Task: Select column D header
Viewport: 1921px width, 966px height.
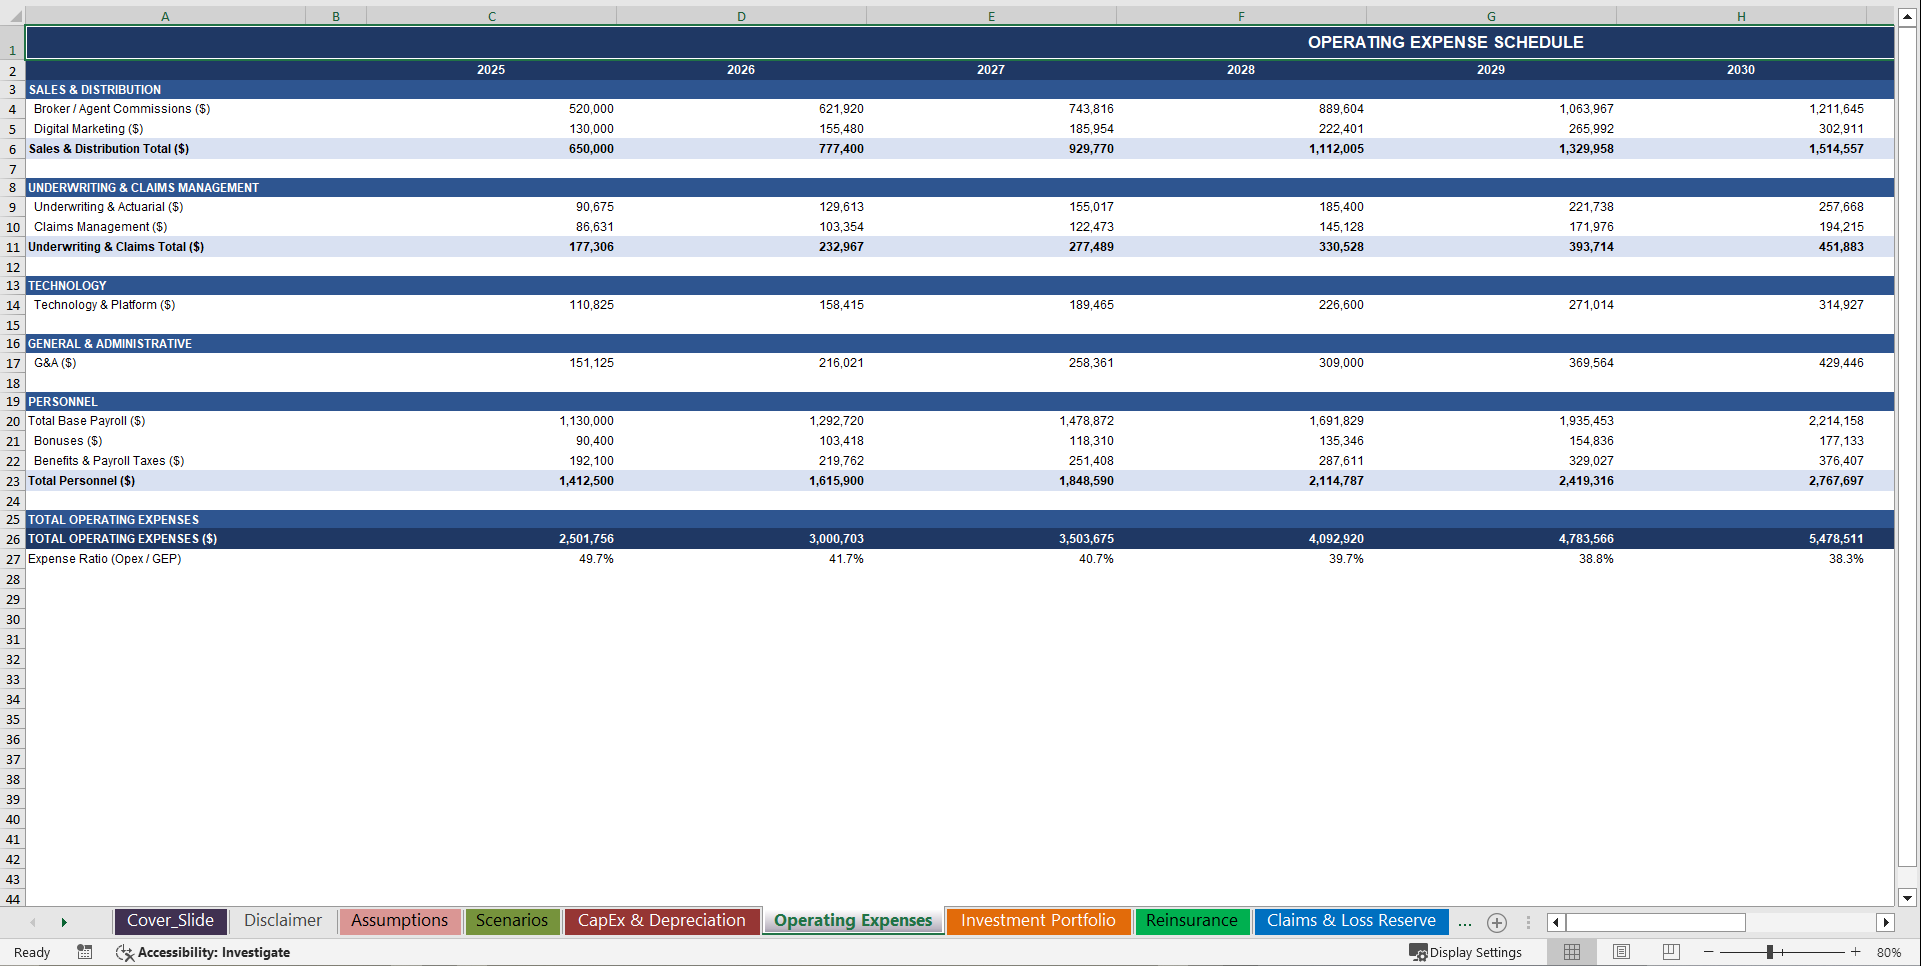Action: pyautogui.click(x=741, y=16)
